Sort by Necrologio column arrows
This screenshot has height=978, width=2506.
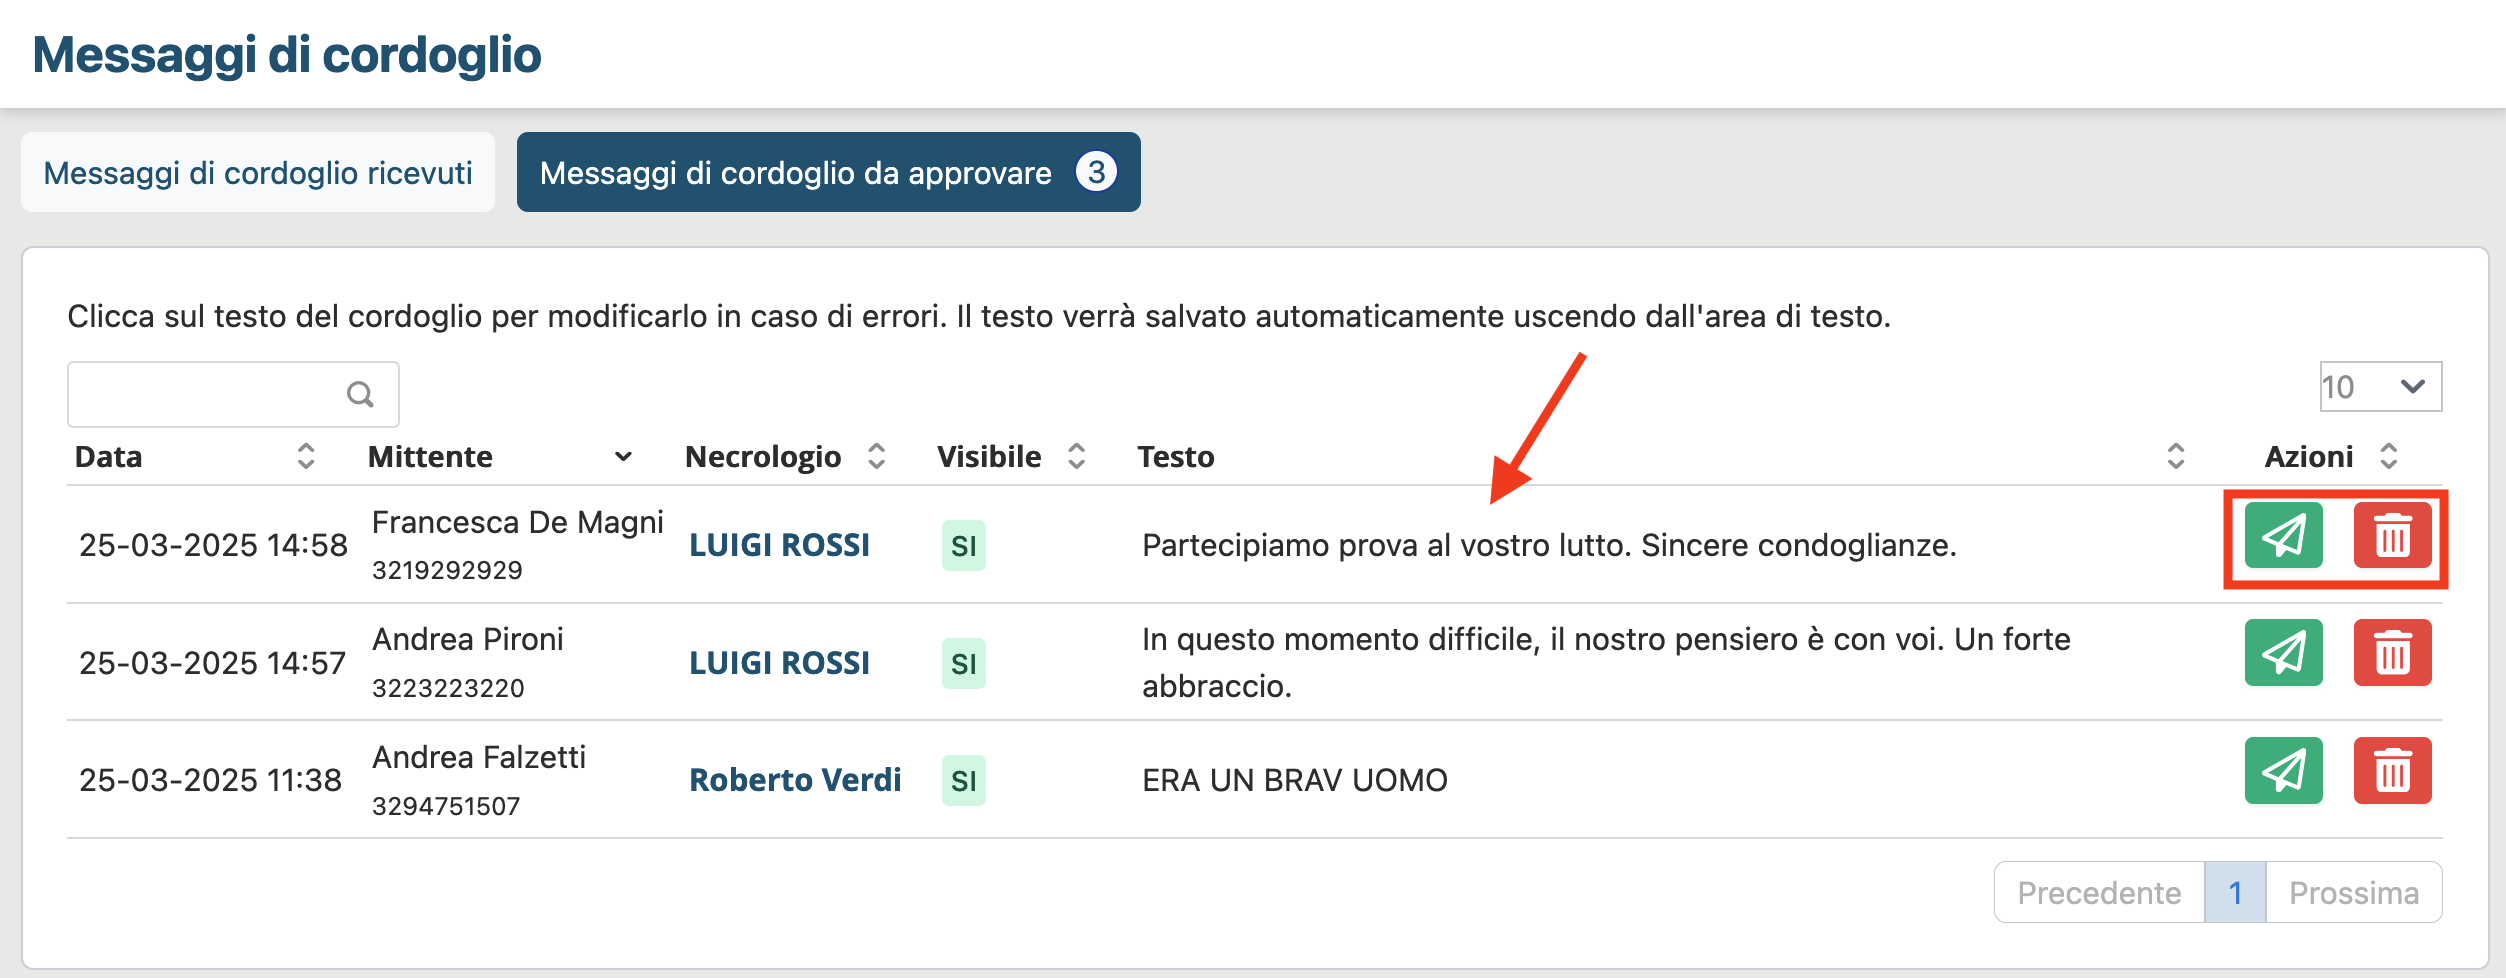click(876, 457)
